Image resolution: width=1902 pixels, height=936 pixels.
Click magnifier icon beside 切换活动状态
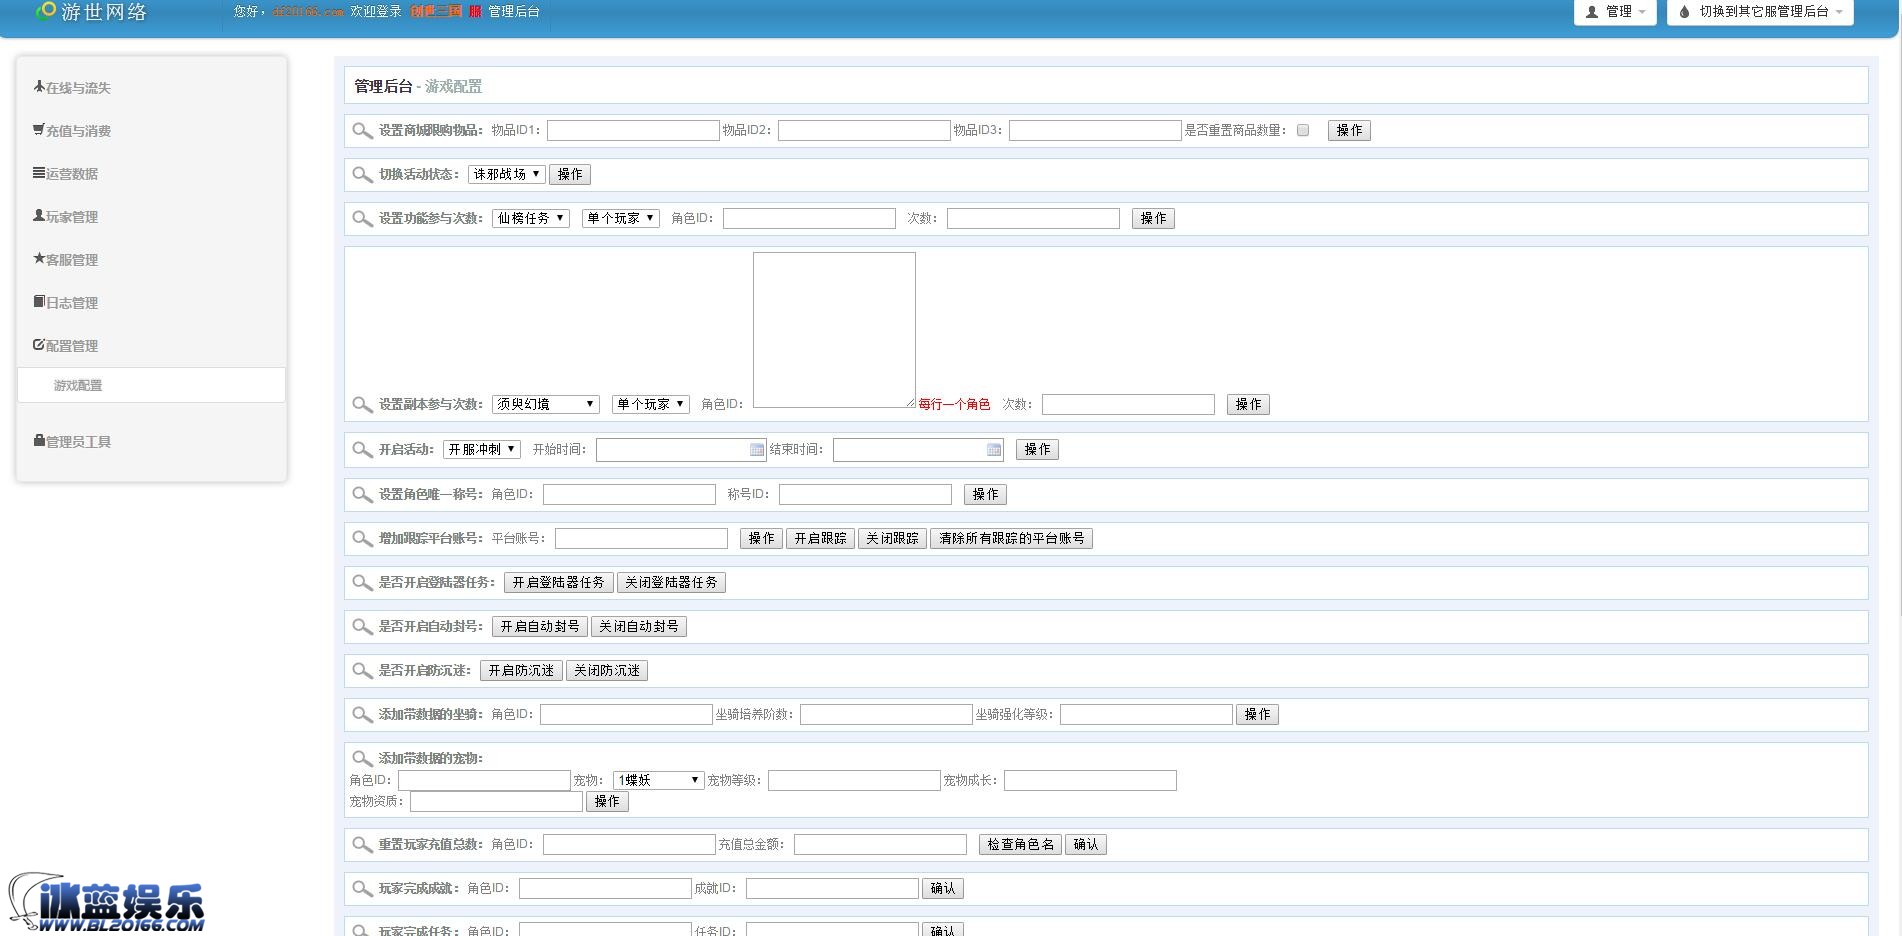[x=362, y=175]
